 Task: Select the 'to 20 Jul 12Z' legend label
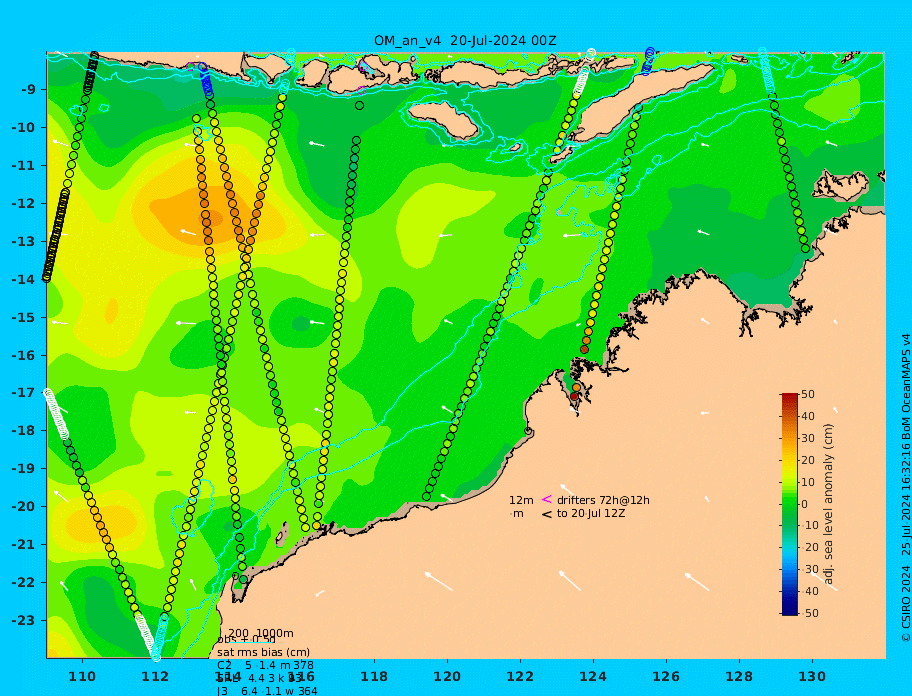[x=590, y=513]
